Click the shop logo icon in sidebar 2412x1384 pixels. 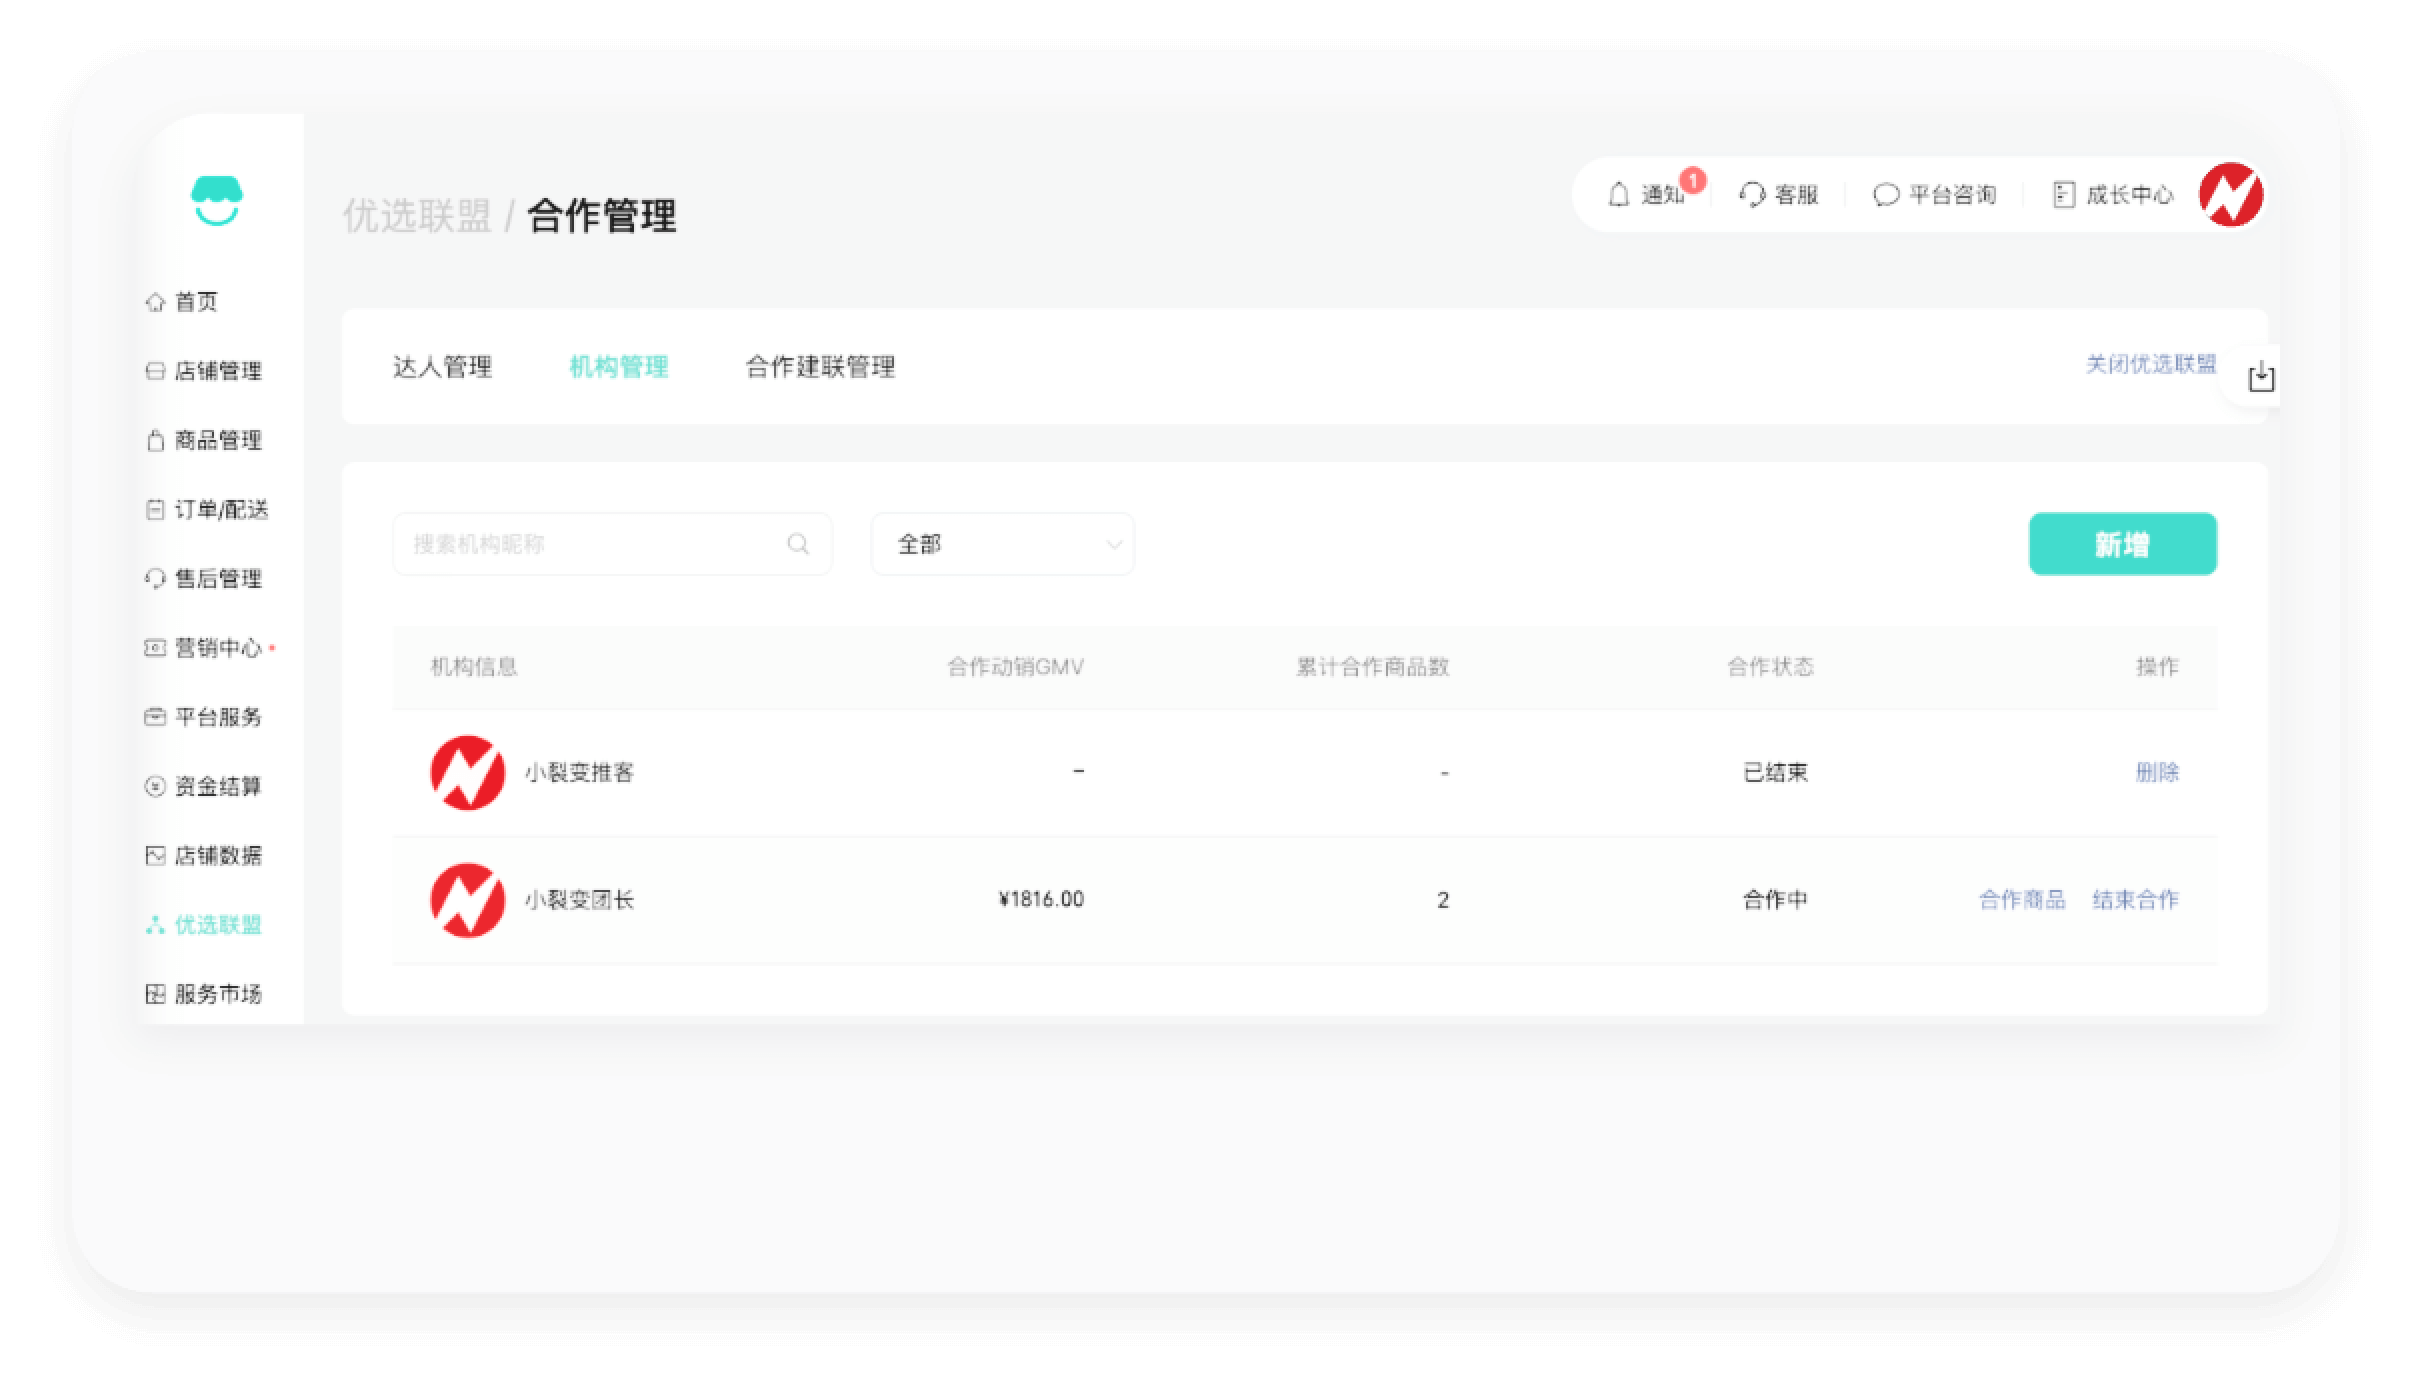pyautogui.click(x=216, y=201)
